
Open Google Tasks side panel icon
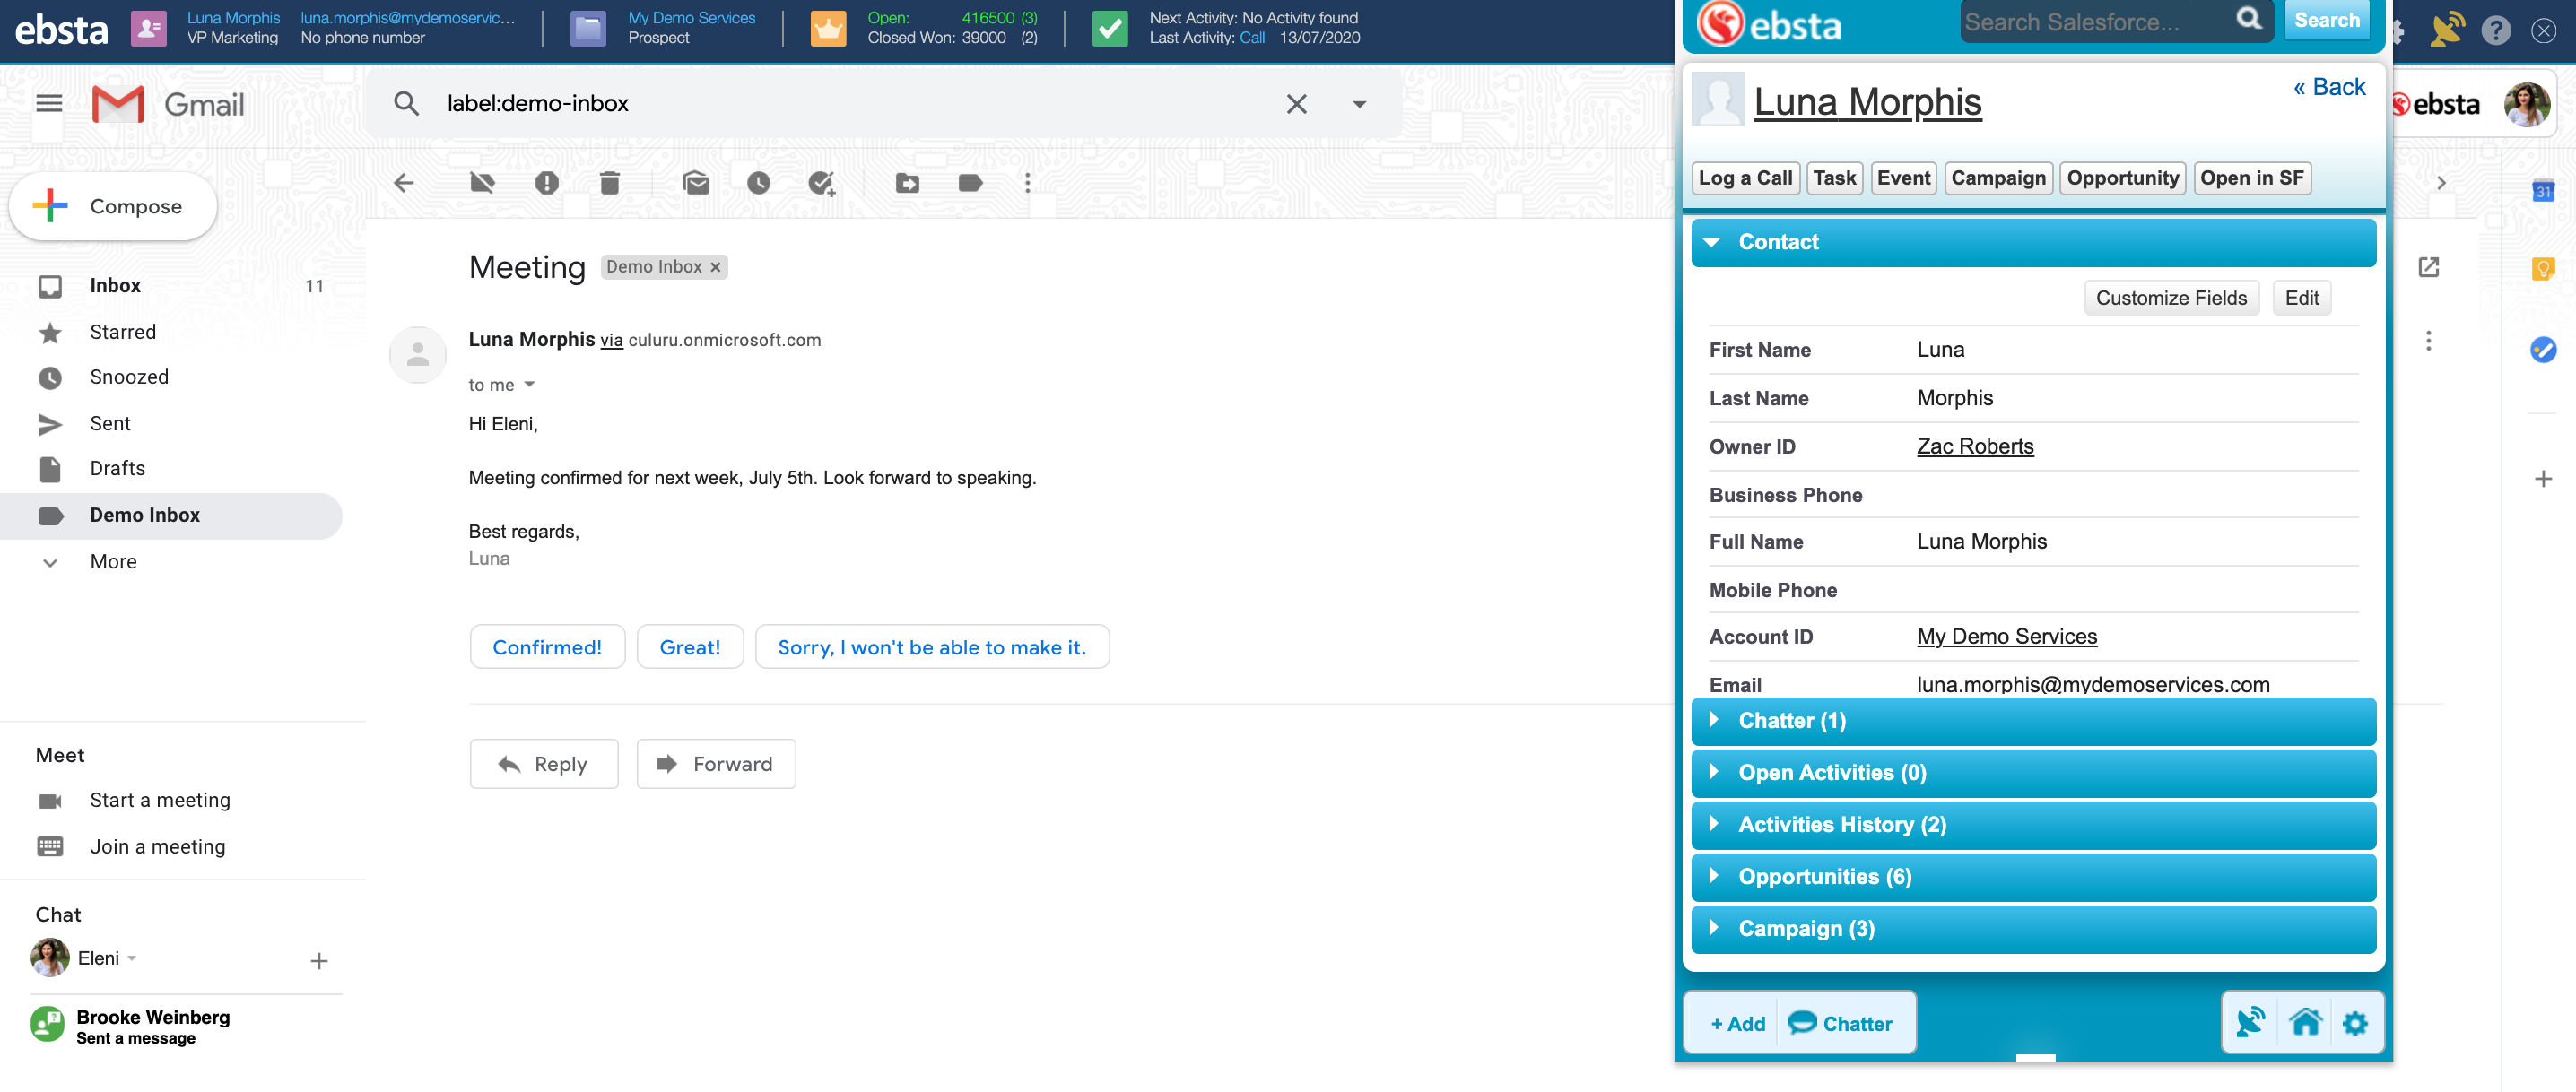(x=2543, y=349)
